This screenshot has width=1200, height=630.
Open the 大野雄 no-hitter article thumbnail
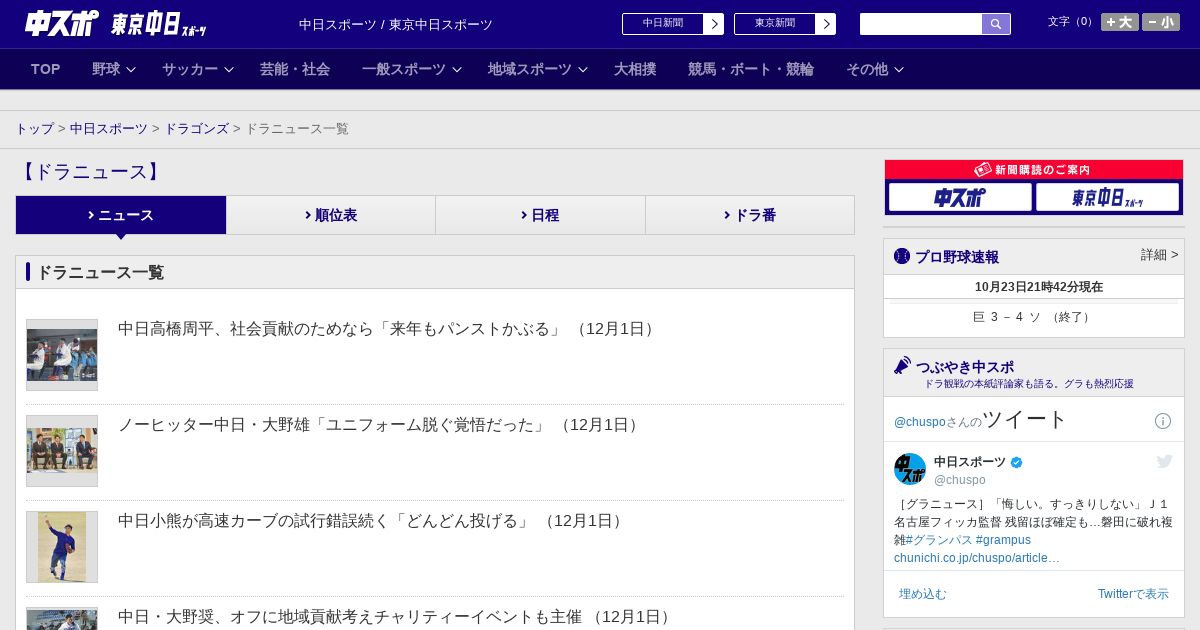[62, 451]
